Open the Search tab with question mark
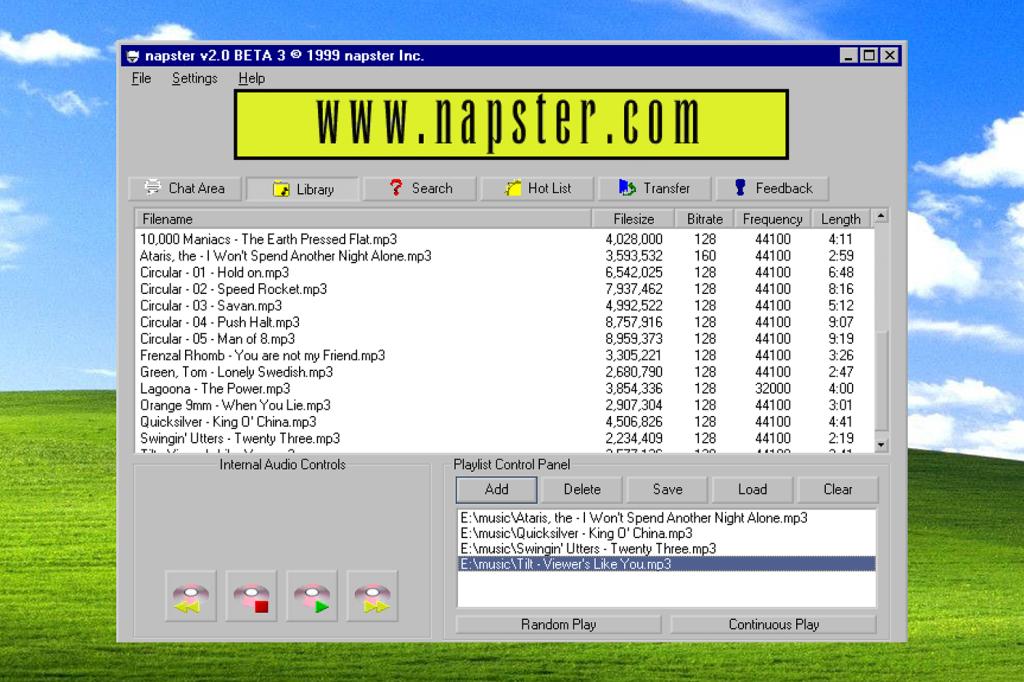 pyautogui.click(x=420, y=188)
